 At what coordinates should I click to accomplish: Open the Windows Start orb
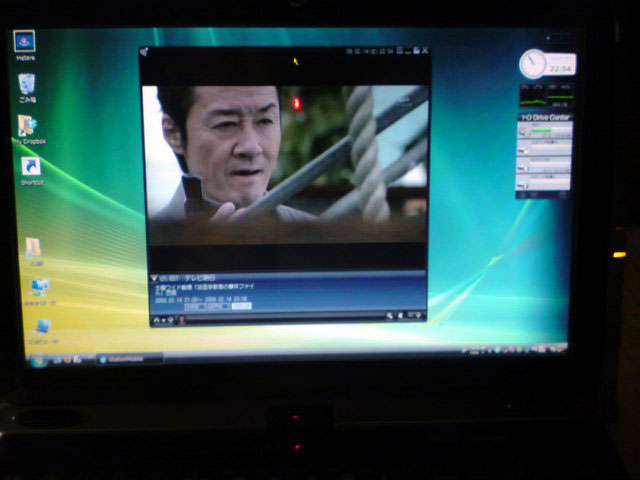tap(39, 361)
